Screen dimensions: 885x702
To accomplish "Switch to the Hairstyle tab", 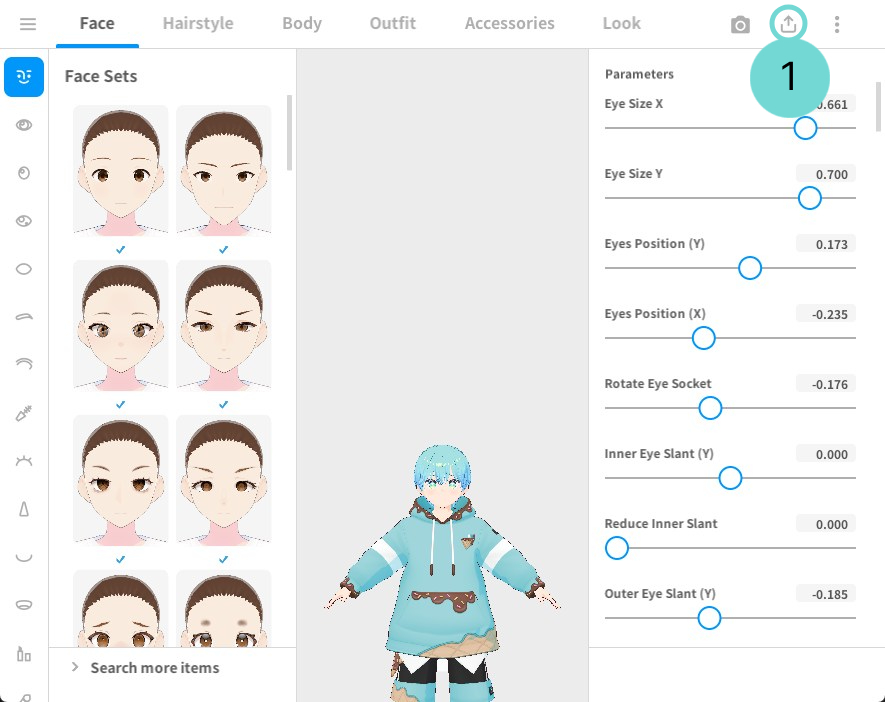I will pos(198,23).
